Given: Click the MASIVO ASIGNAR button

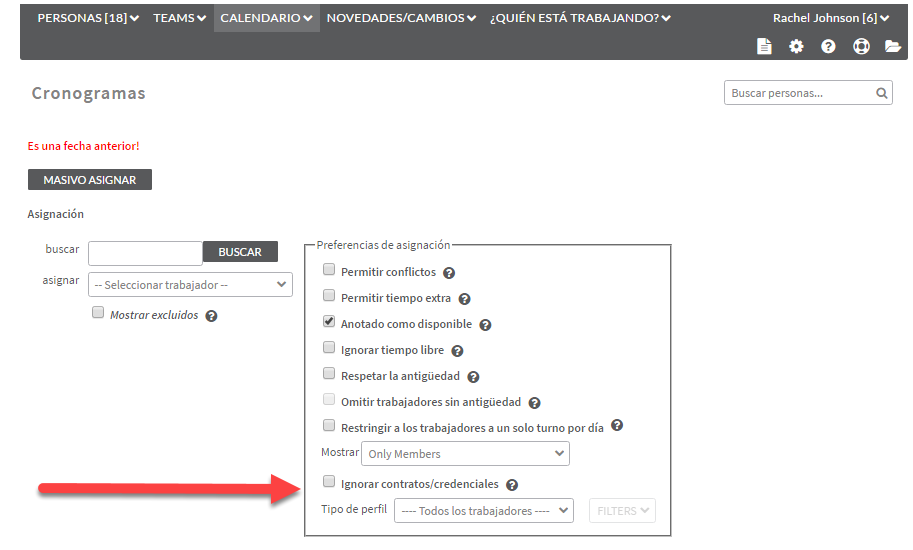Looking at the screenshot, I should coord(90,180).
